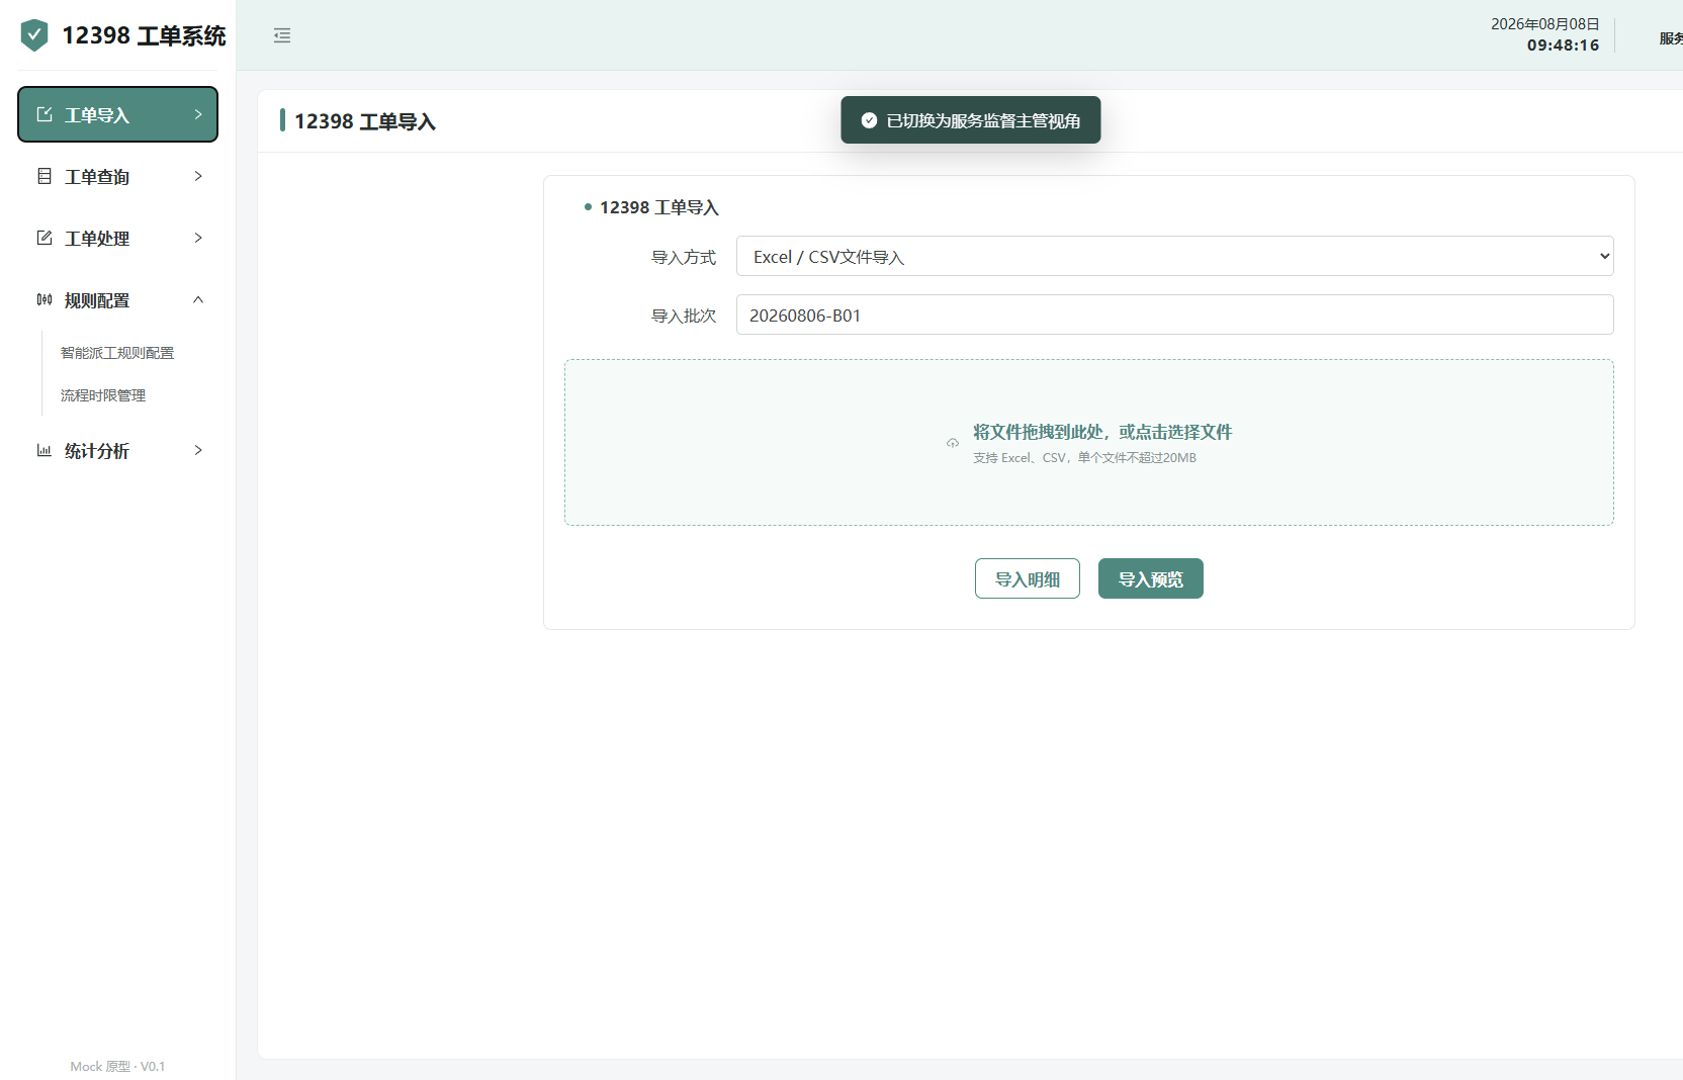Open the 导入方式 dropdown

pyautogui.click(x=1174, y=256)
